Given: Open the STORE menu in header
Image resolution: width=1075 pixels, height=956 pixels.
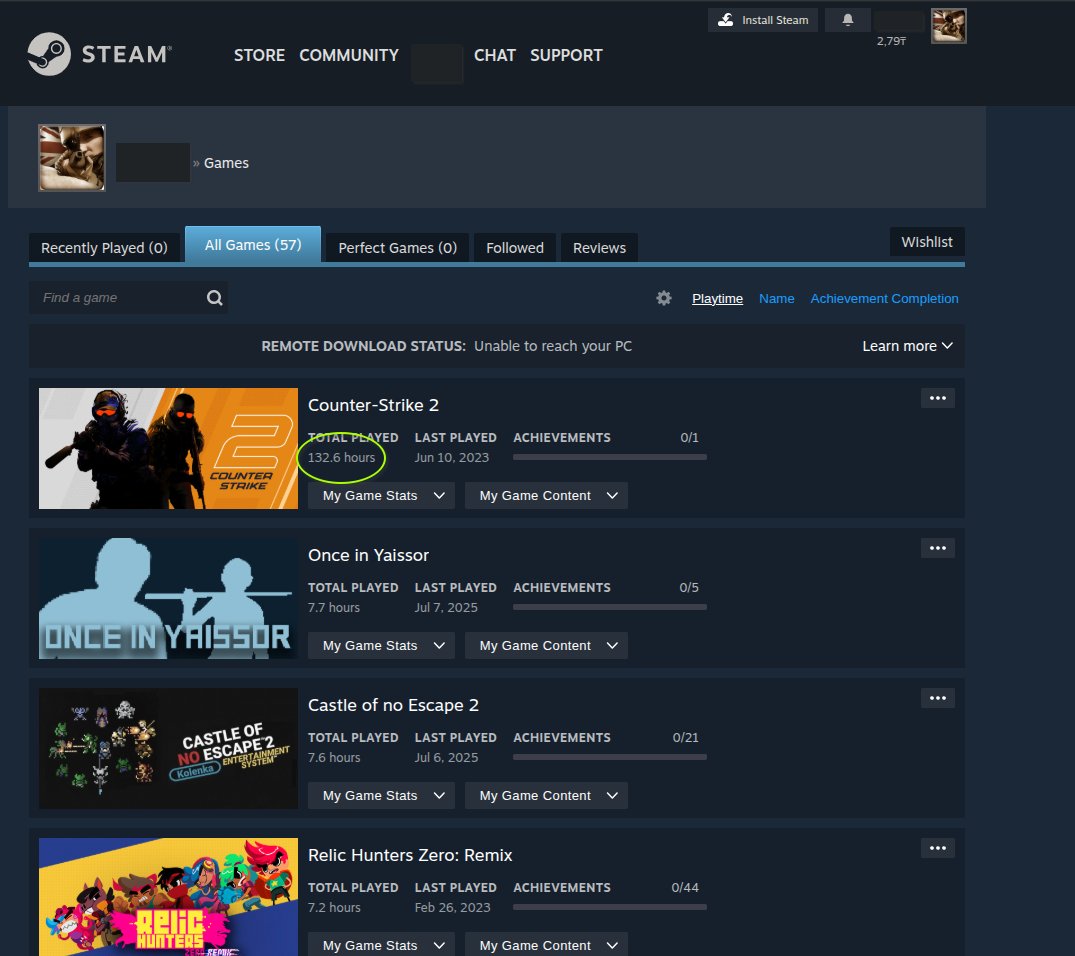Looking at the screenshot, I should 259,55.
